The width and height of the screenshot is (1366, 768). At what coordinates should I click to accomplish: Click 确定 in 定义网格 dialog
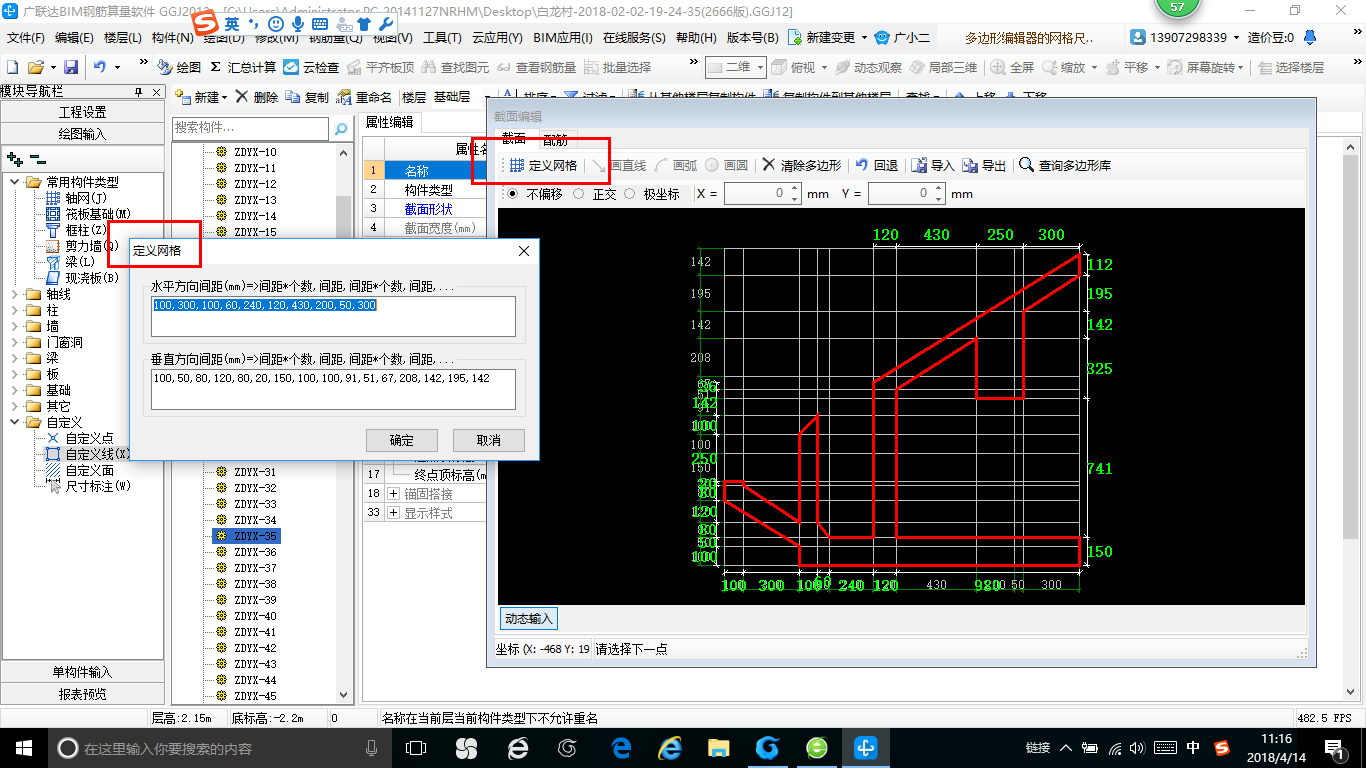[401, 440]
